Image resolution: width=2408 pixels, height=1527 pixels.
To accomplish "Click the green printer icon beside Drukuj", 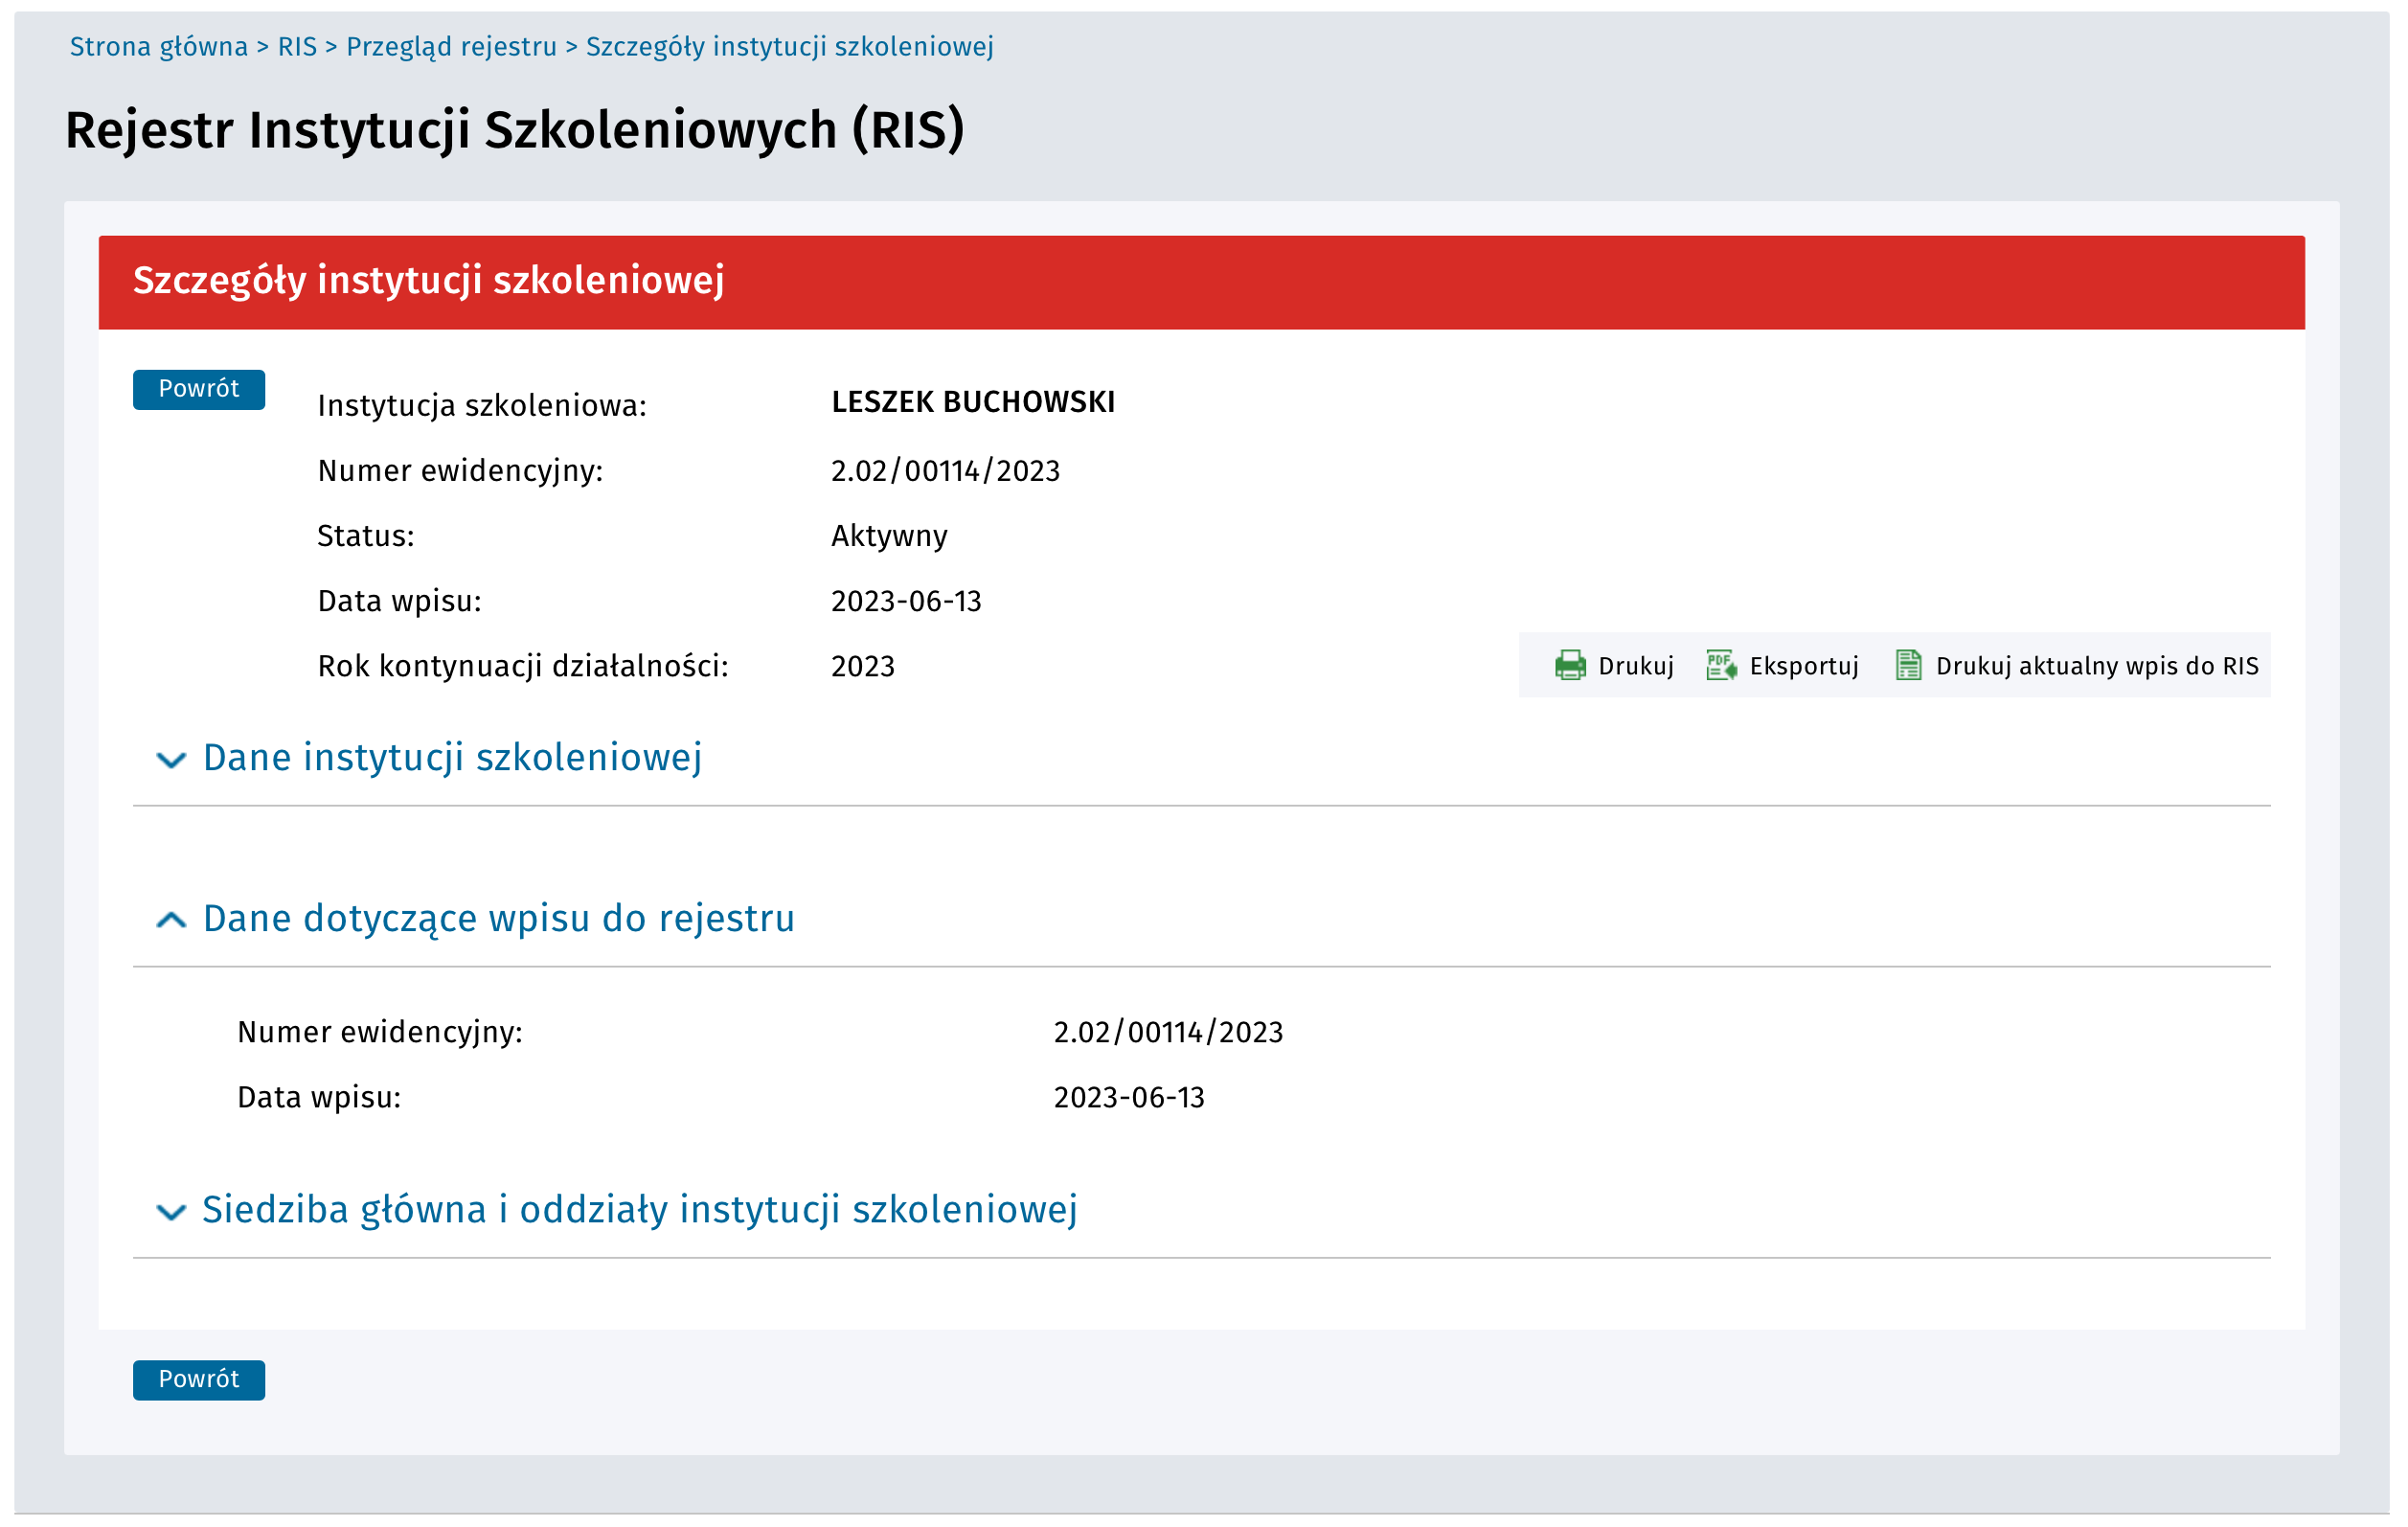I will point(1570,666).
